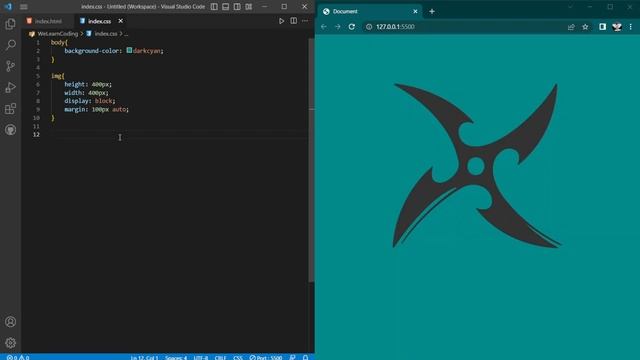Screen dimensions: 640x360
Task: Close the Document browser tab
Action: tap(415, 11)
